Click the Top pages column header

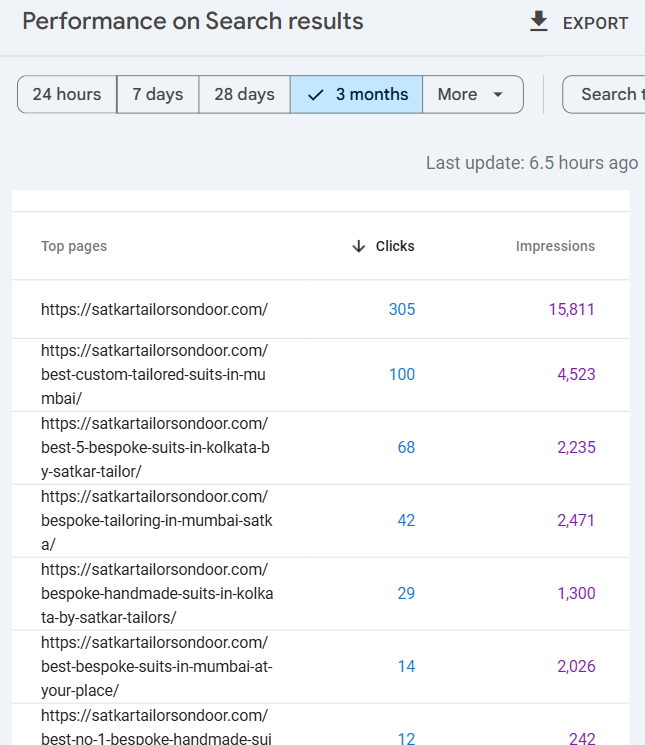coord(74,246)
